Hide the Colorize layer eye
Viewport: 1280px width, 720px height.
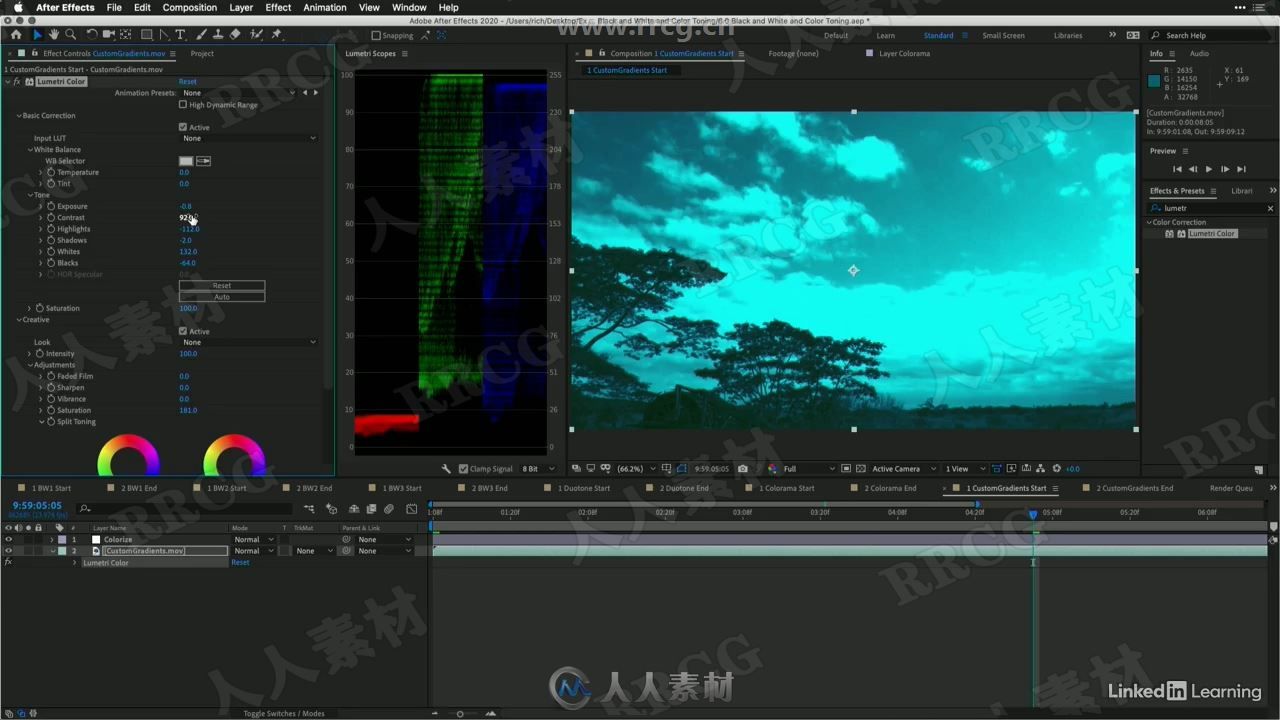click(x=8, y=540)
